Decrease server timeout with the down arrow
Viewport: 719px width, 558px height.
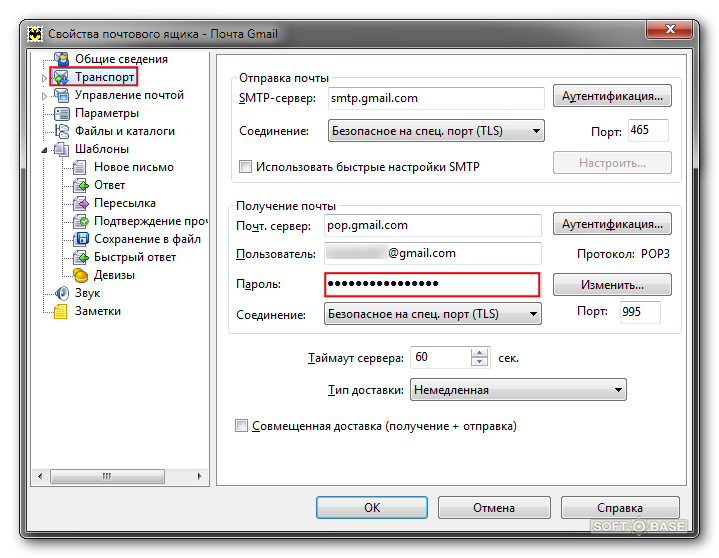tap(479, 361)
